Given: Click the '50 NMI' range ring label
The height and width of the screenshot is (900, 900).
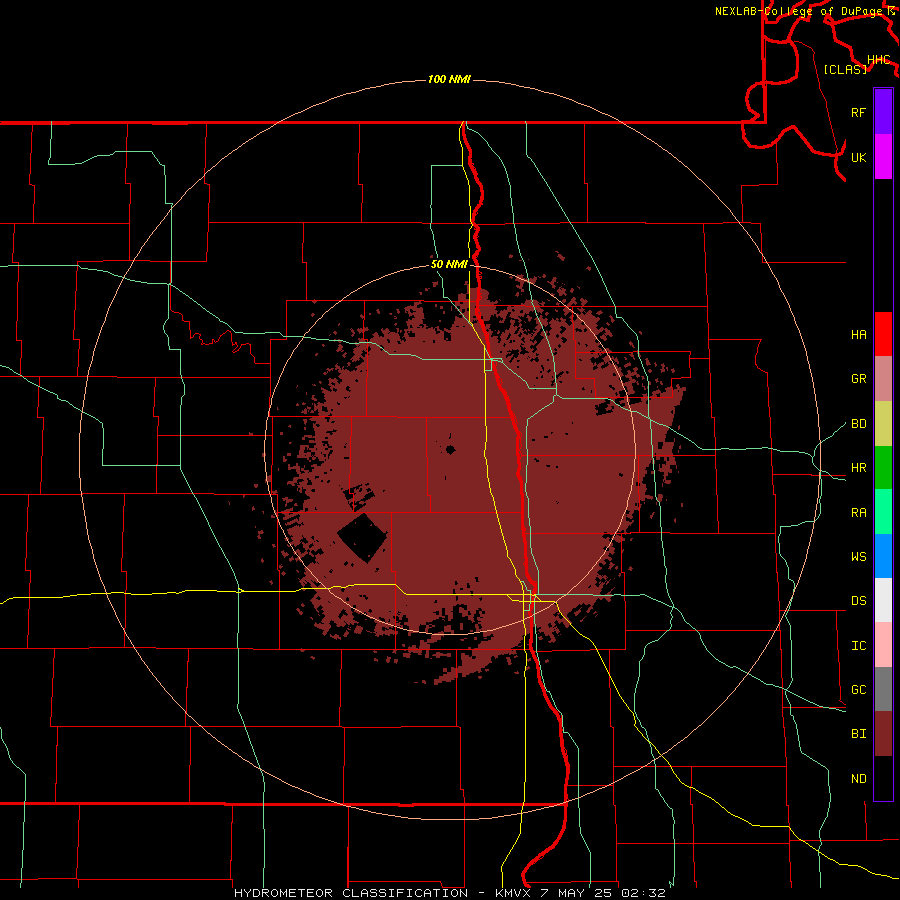Looking at the screenshot, I should (x=449, y=265).
